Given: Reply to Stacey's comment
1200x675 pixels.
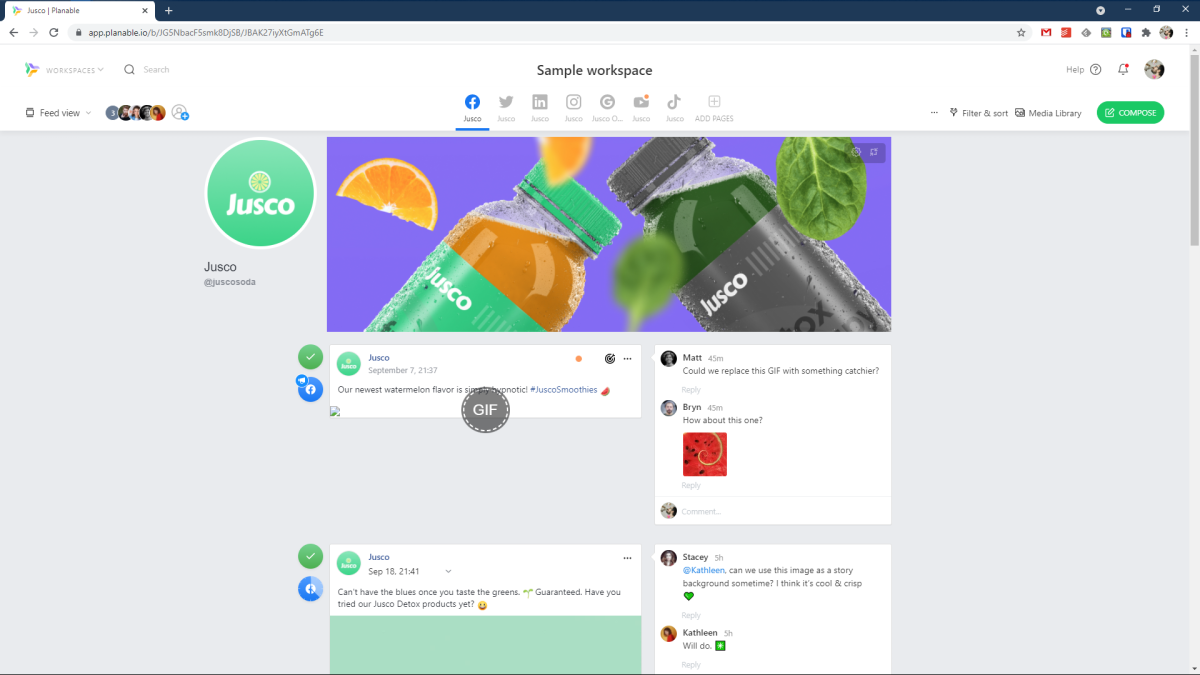Looking at the screenshot, I should coord(691,615).
